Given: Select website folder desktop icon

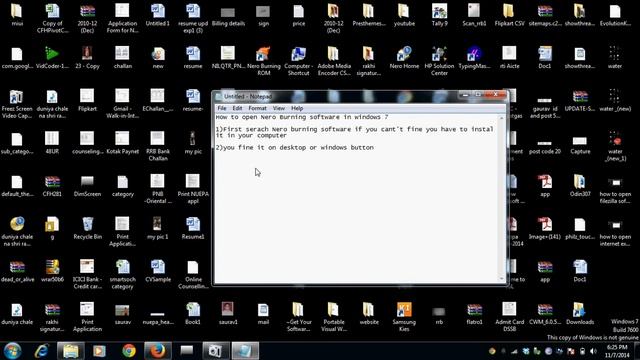Looking at the screenshot, I should (x=369, y=313).
